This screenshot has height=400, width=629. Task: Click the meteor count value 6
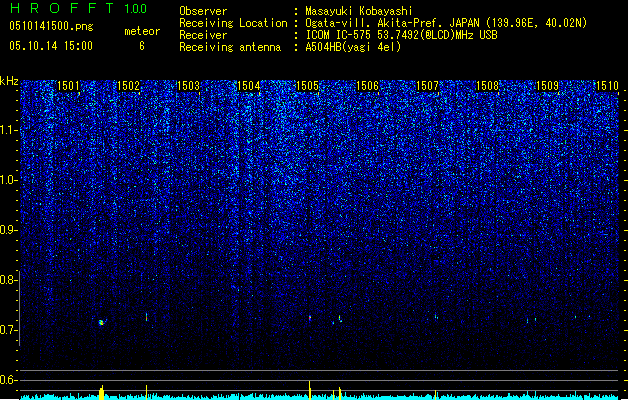[x=142, y=46]
